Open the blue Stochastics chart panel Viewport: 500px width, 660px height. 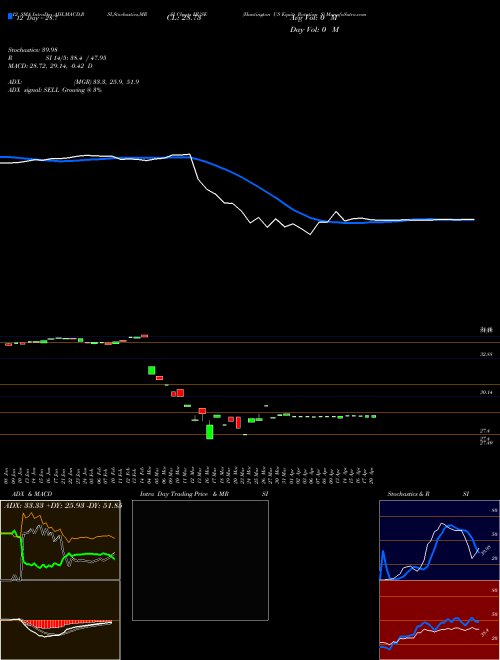[439, 540]
